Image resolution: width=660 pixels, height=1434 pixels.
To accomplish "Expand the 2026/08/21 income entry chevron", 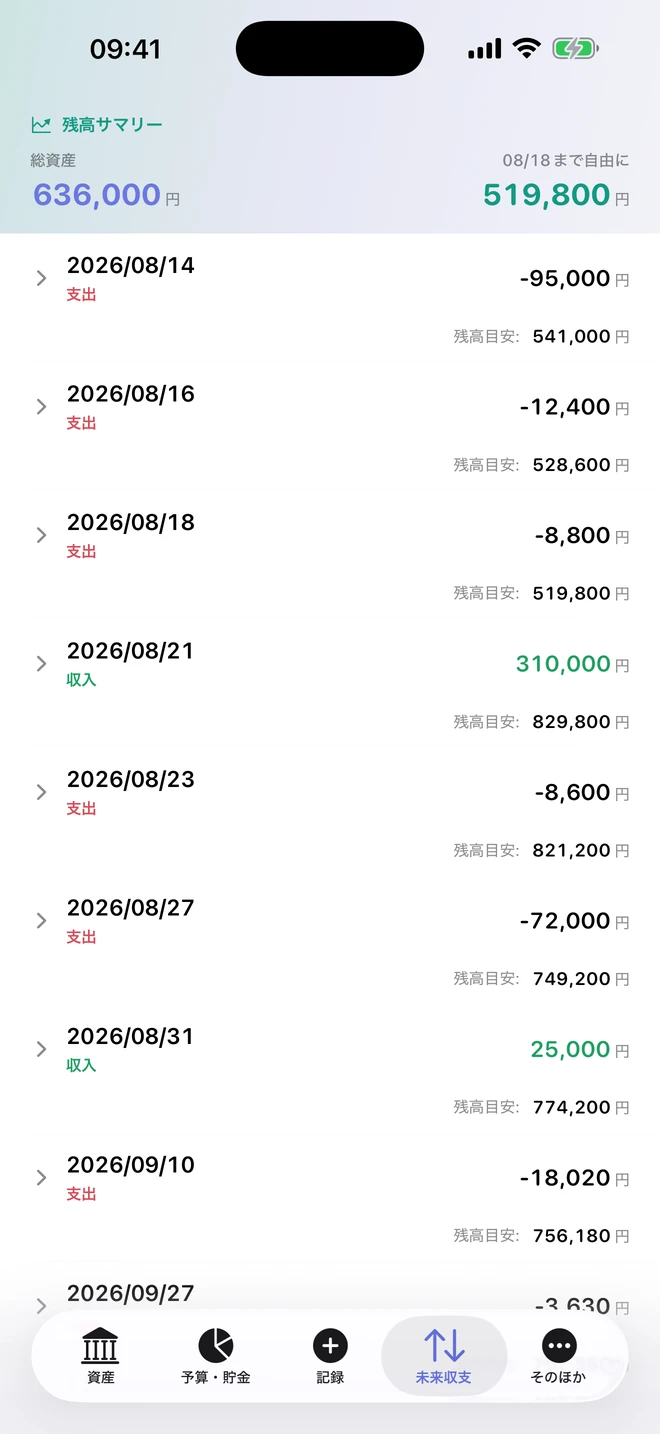I will [x=41, y=663].
